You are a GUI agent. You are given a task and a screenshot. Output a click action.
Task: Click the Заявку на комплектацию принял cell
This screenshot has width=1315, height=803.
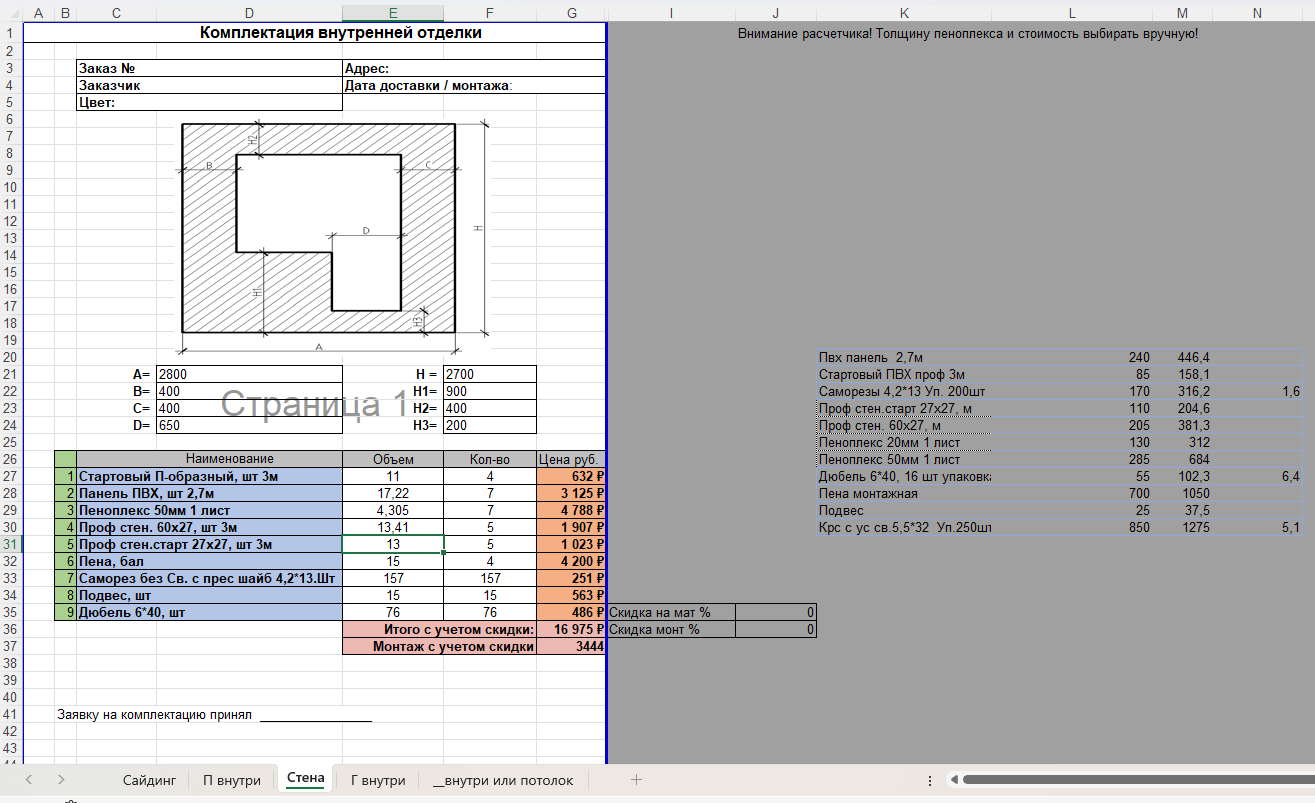click(x=154, y=715)
